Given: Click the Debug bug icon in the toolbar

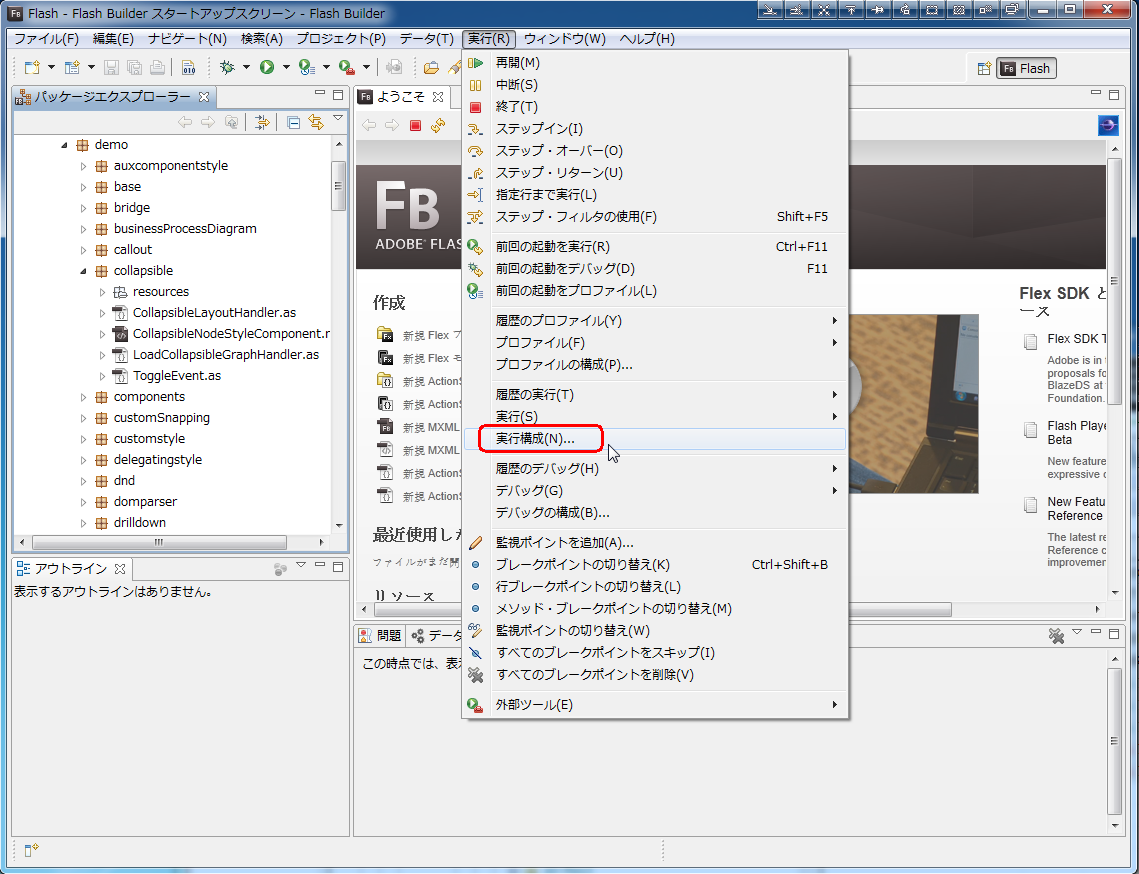Looking at the screenshot, I should pos(227,68).
